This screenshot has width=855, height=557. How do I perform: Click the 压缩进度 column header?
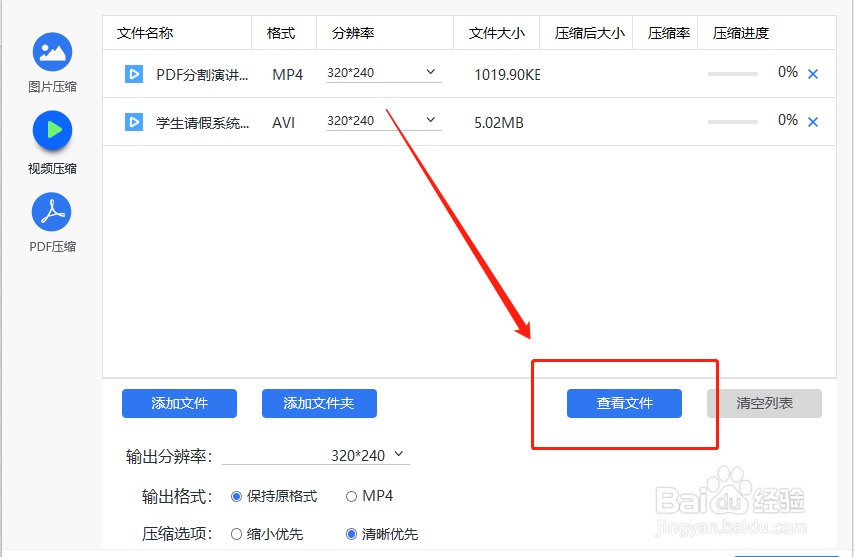click(x=740, y=33)
